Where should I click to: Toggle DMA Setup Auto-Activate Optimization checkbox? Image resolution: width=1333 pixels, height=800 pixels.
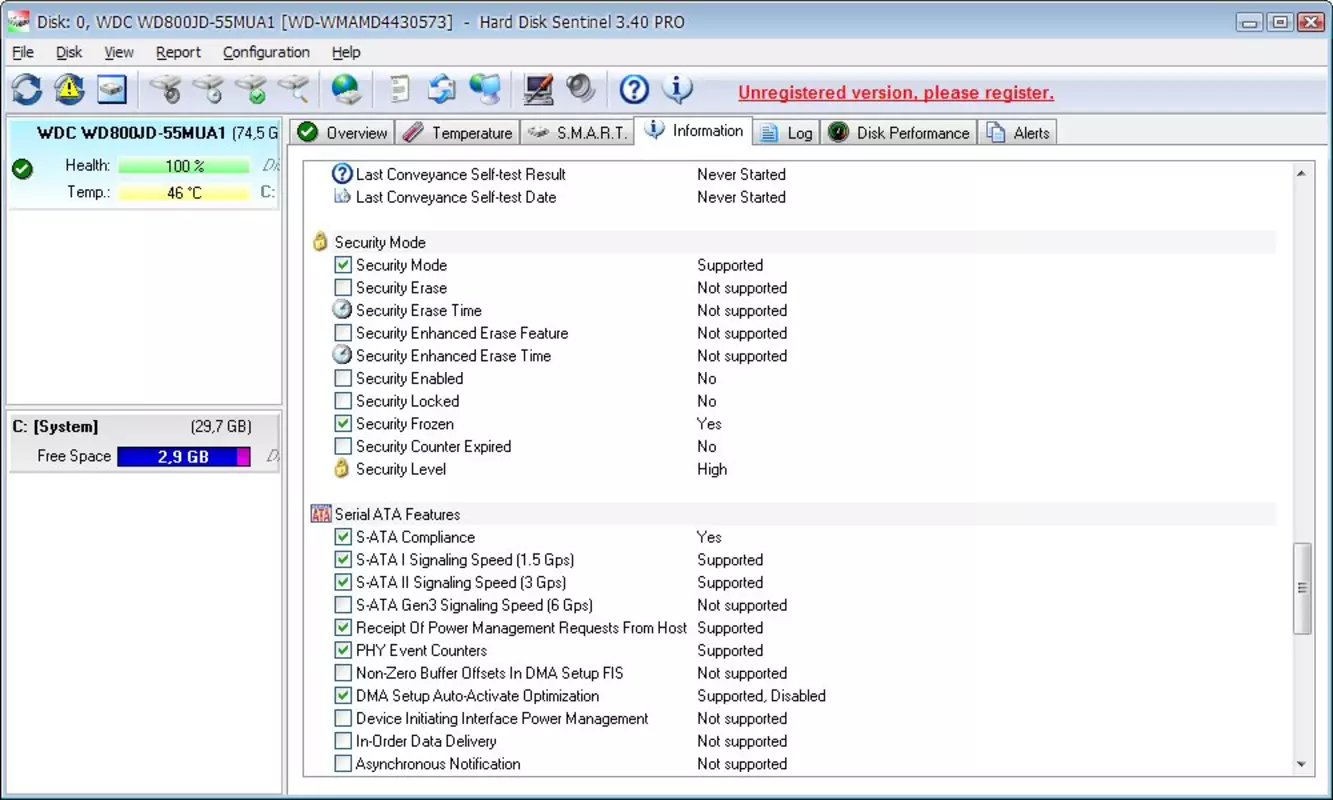(343, 696)
